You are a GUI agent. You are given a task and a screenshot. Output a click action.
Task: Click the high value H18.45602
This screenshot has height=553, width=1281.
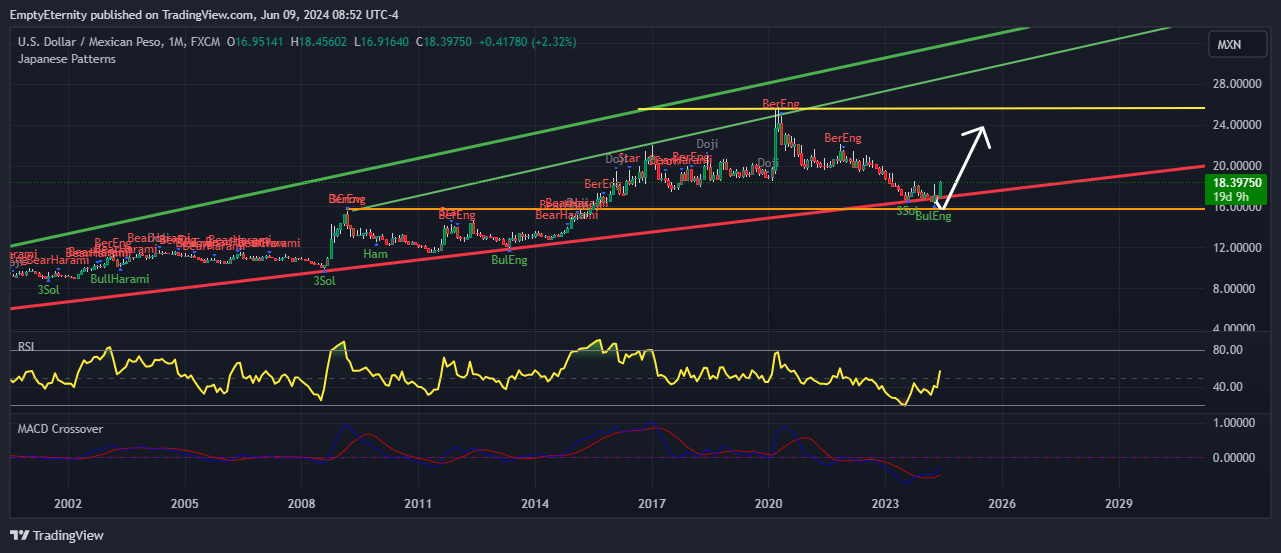[319, 42]
